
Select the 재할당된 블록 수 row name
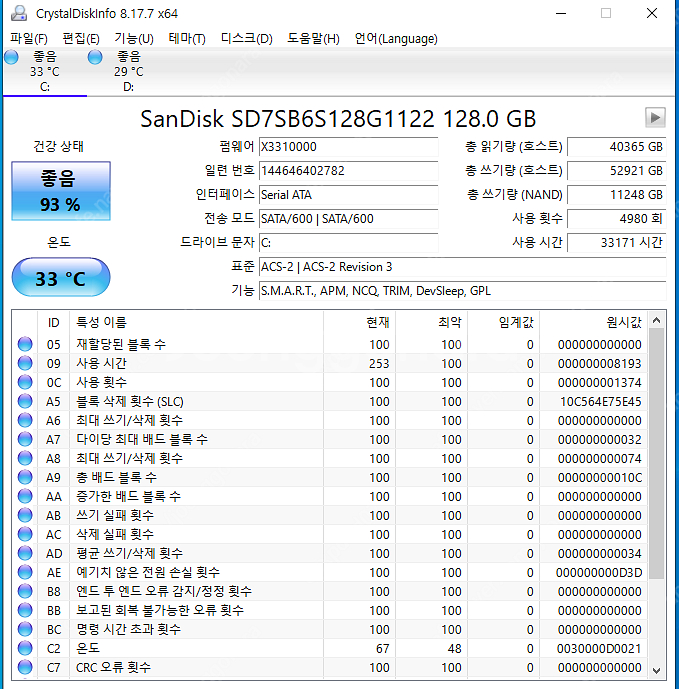(x=121, y=344)
